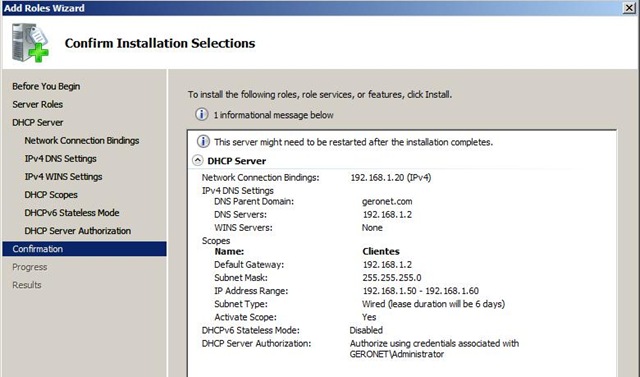
Task: Click binding value 192.168.1.20 (IPv4)
Action: [x=391, y=177]
